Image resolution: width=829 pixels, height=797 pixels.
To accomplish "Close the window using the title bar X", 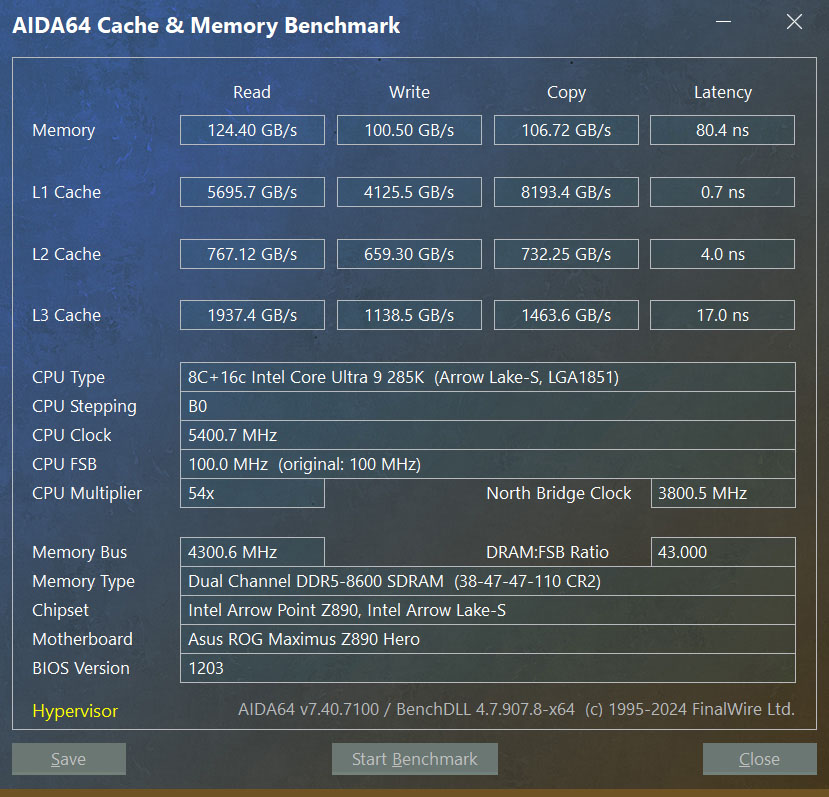I will click(794, 23).
